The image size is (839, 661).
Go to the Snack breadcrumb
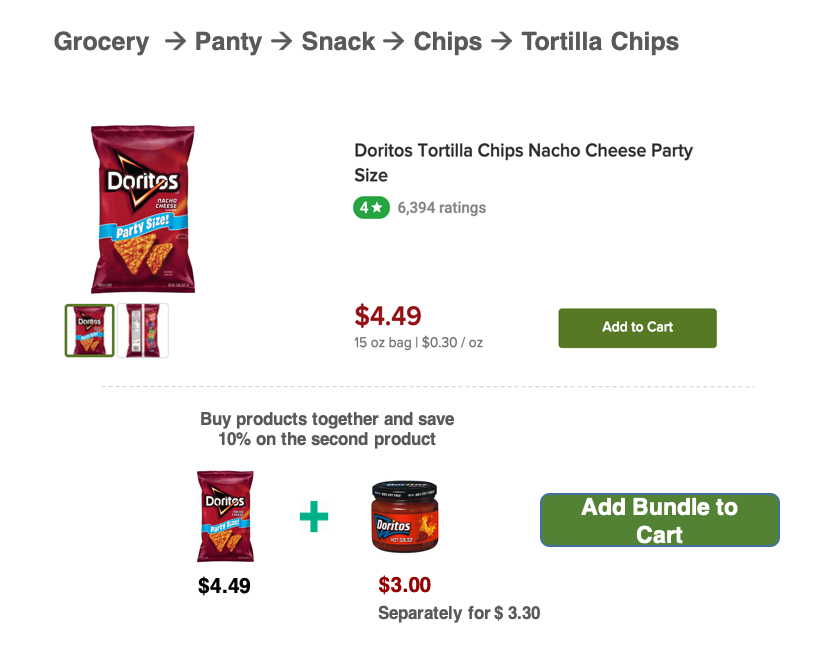coord(338,42)
